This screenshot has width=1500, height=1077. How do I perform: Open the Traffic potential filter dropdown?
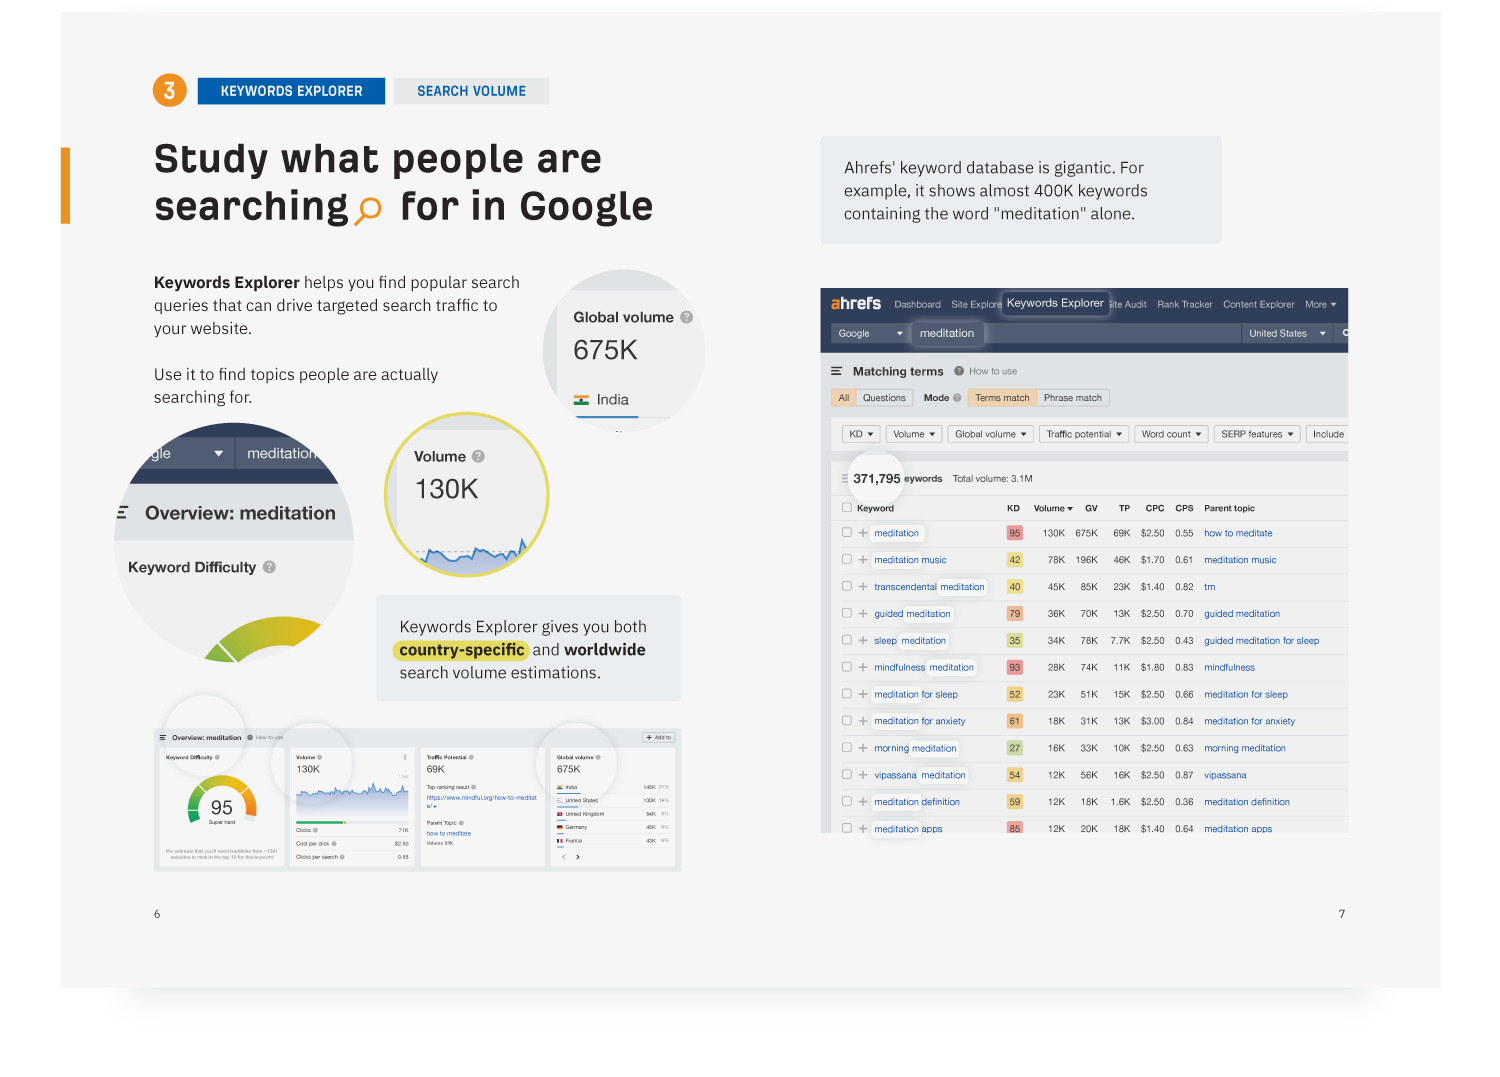pos(1085,434)
